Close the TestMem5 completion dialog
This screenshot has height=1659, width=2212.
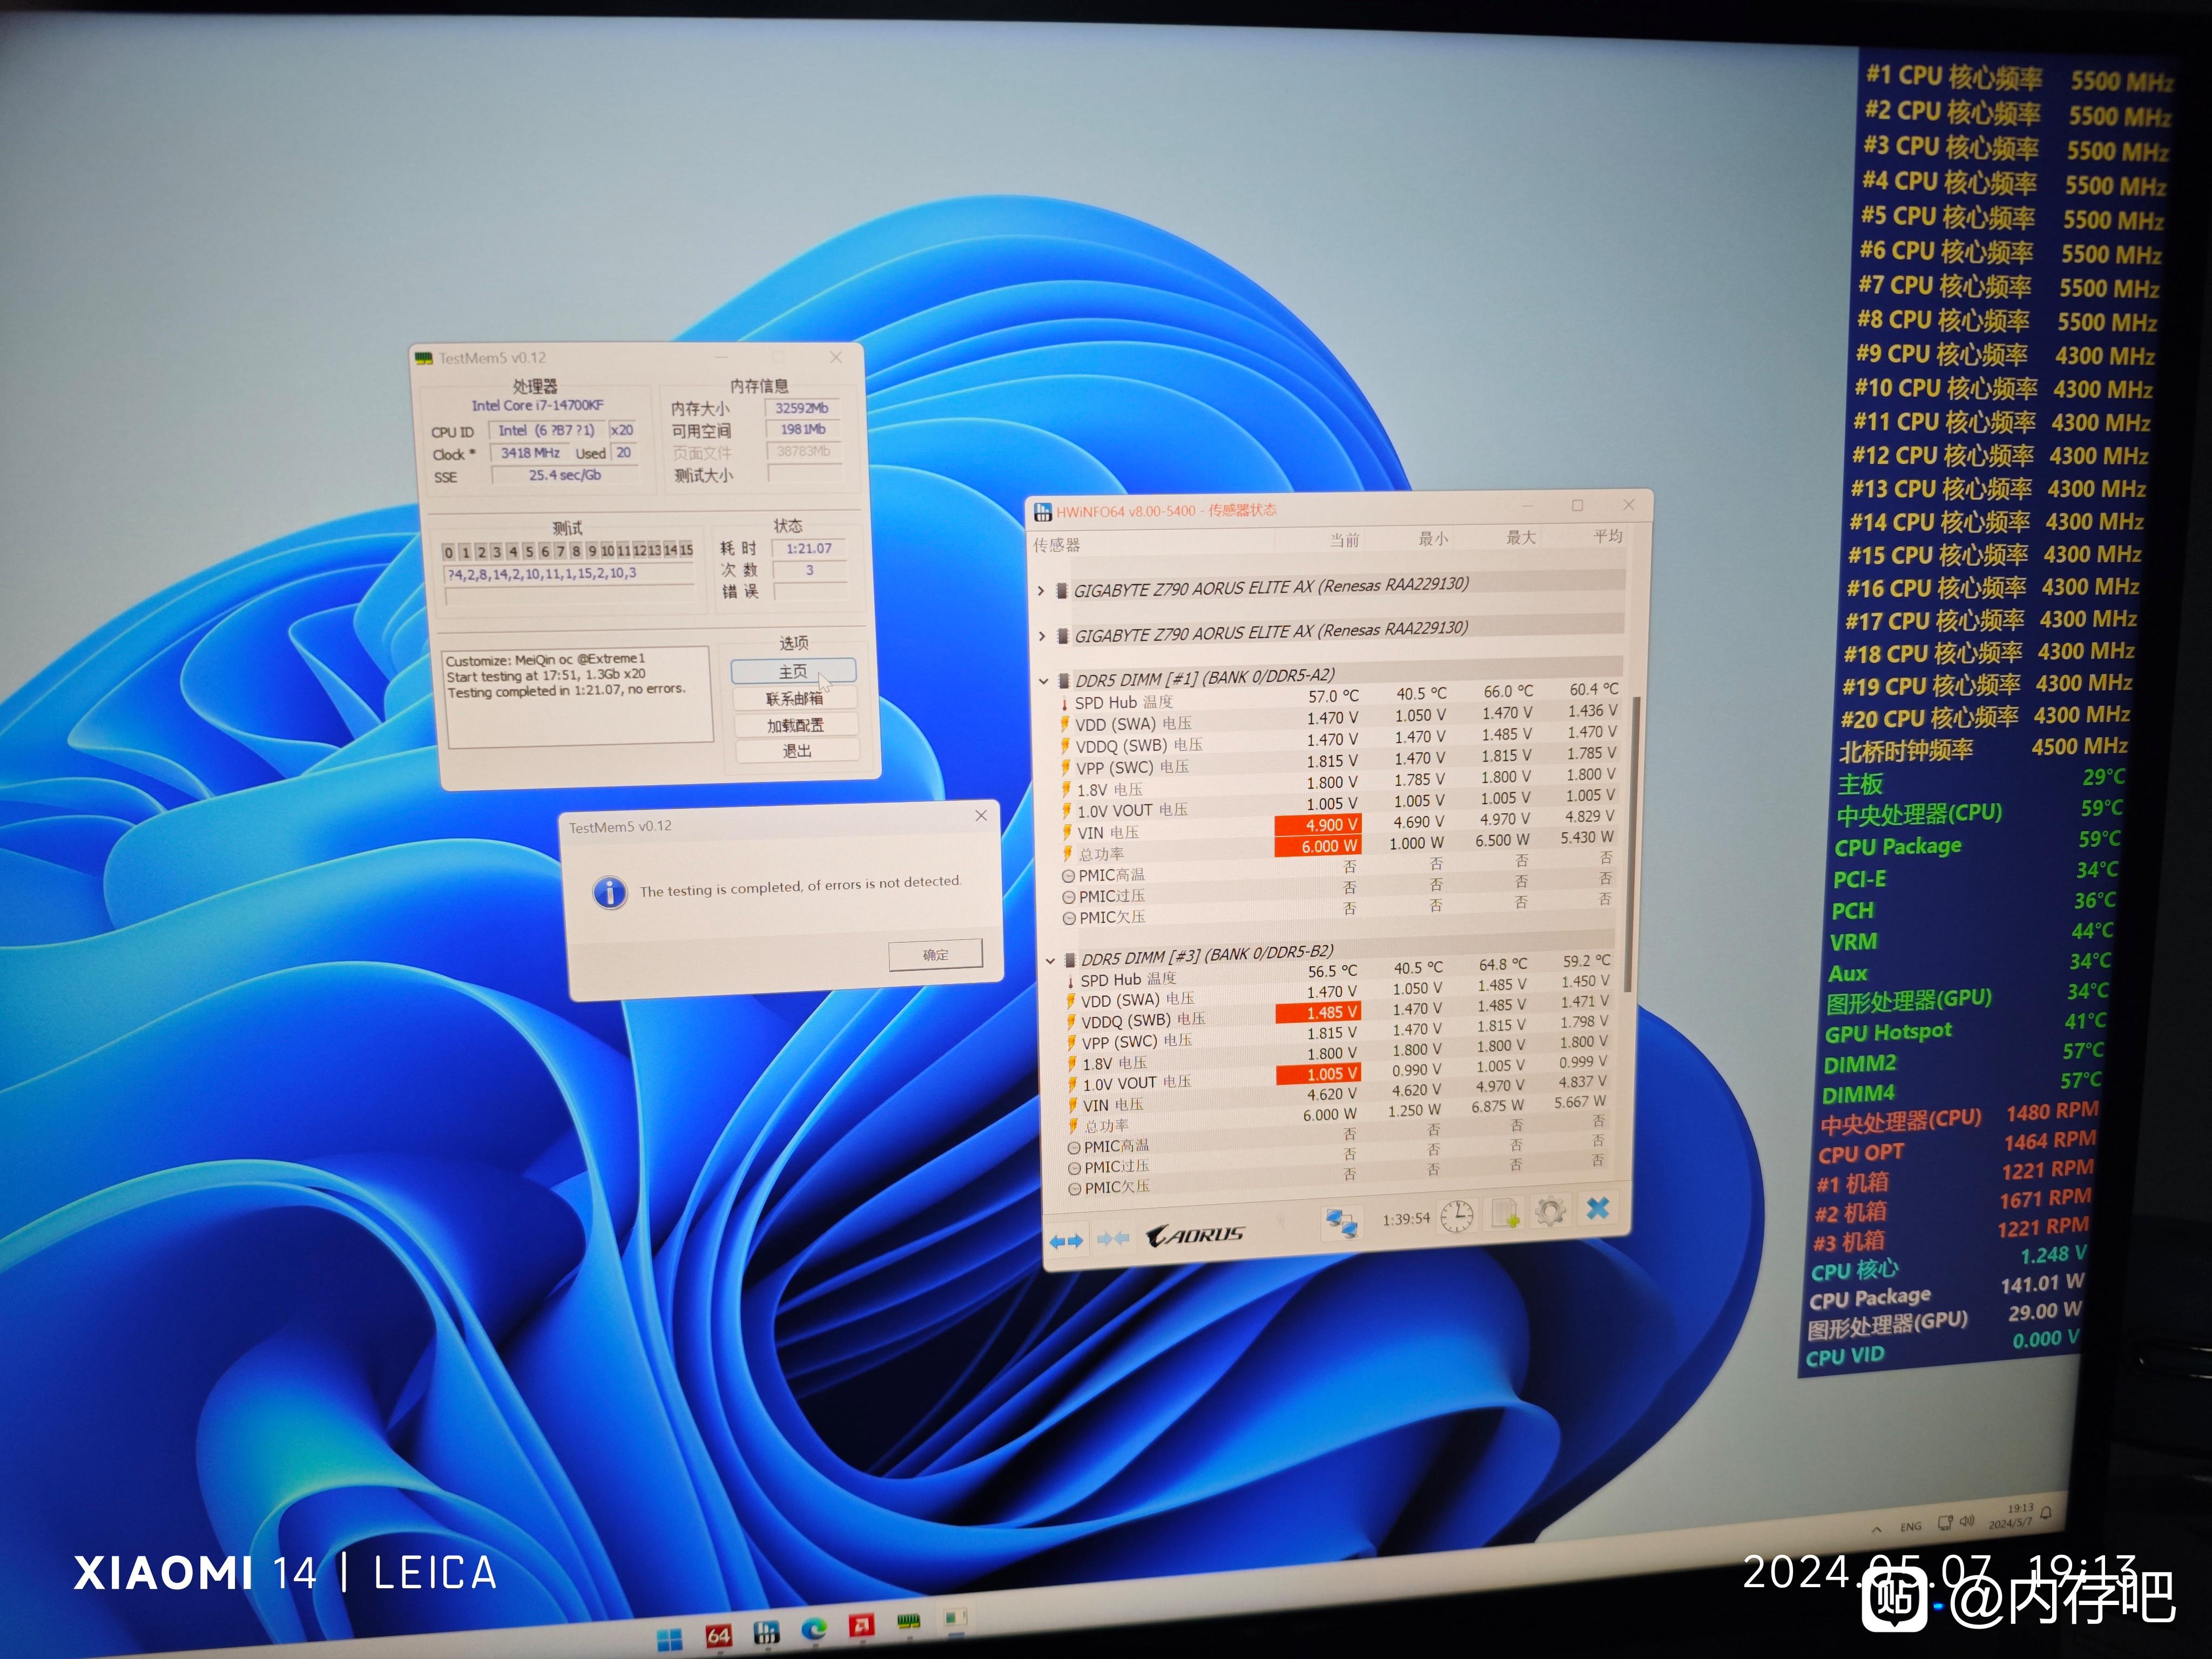(x=981, y=815)
